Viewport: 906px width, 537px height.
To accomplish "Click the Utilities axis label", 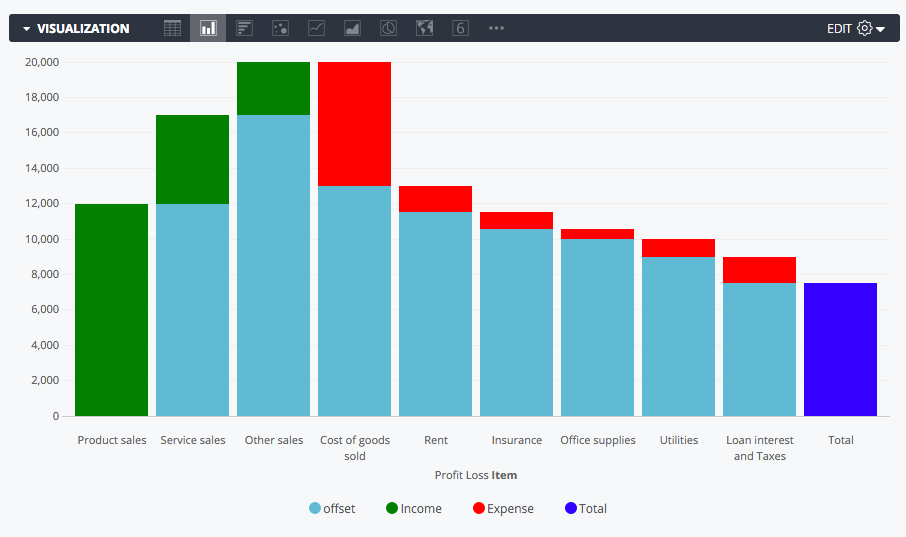I will tap(678, 440).
